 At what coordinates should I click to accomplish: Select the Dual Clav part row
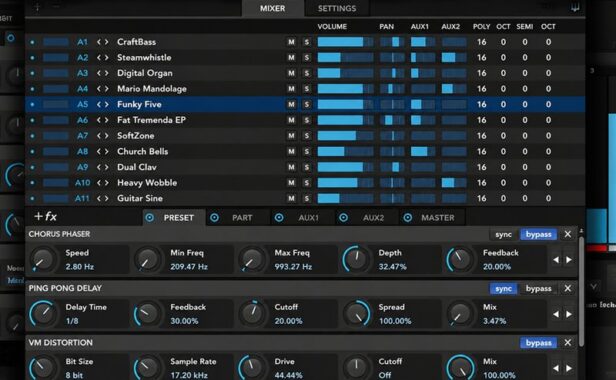[305, 167]
